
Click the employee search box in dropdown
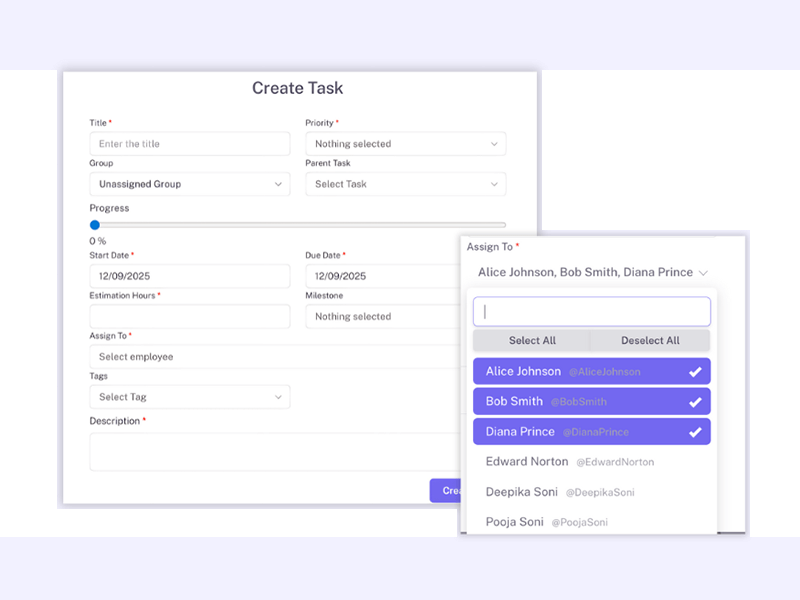[591, 312]
